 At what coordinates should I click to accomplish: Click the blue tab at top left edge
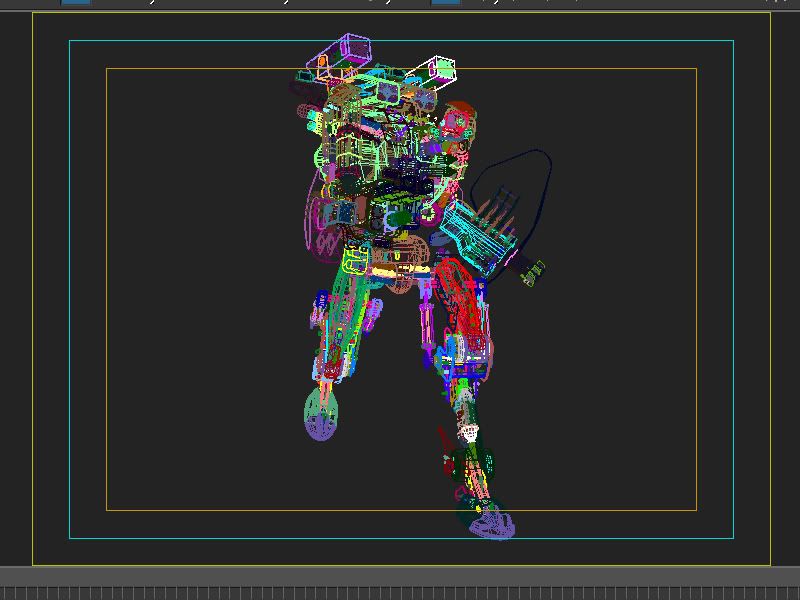point(77,2)
